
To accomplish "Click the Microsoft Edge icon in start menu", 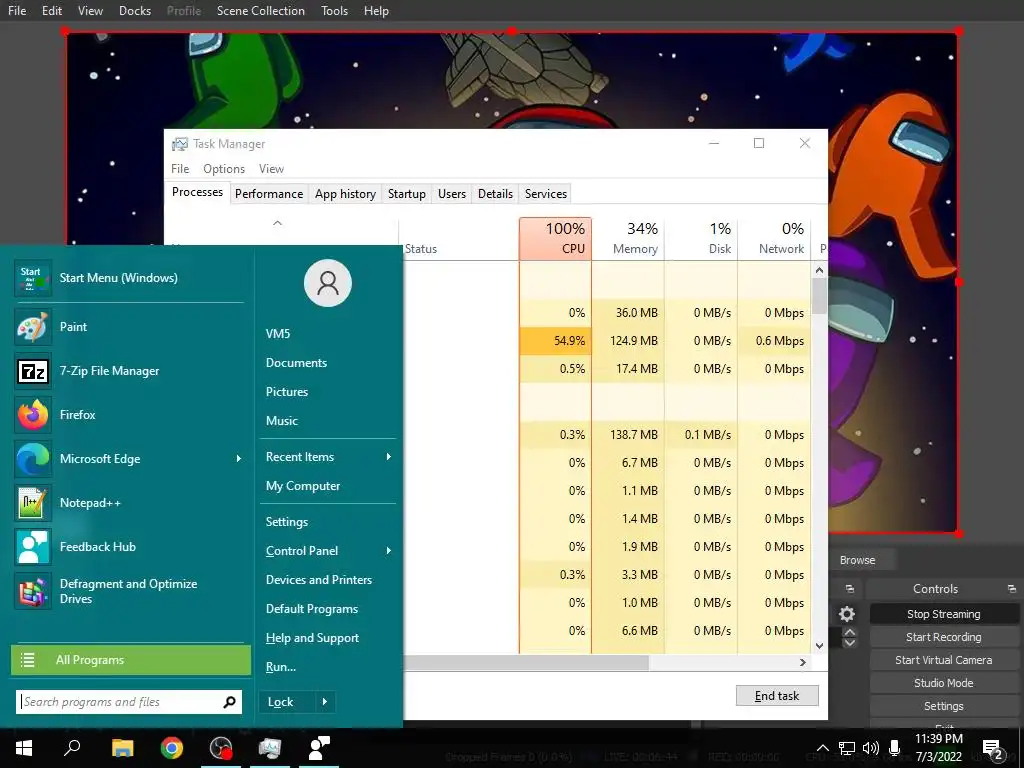I will pos(33,458).
